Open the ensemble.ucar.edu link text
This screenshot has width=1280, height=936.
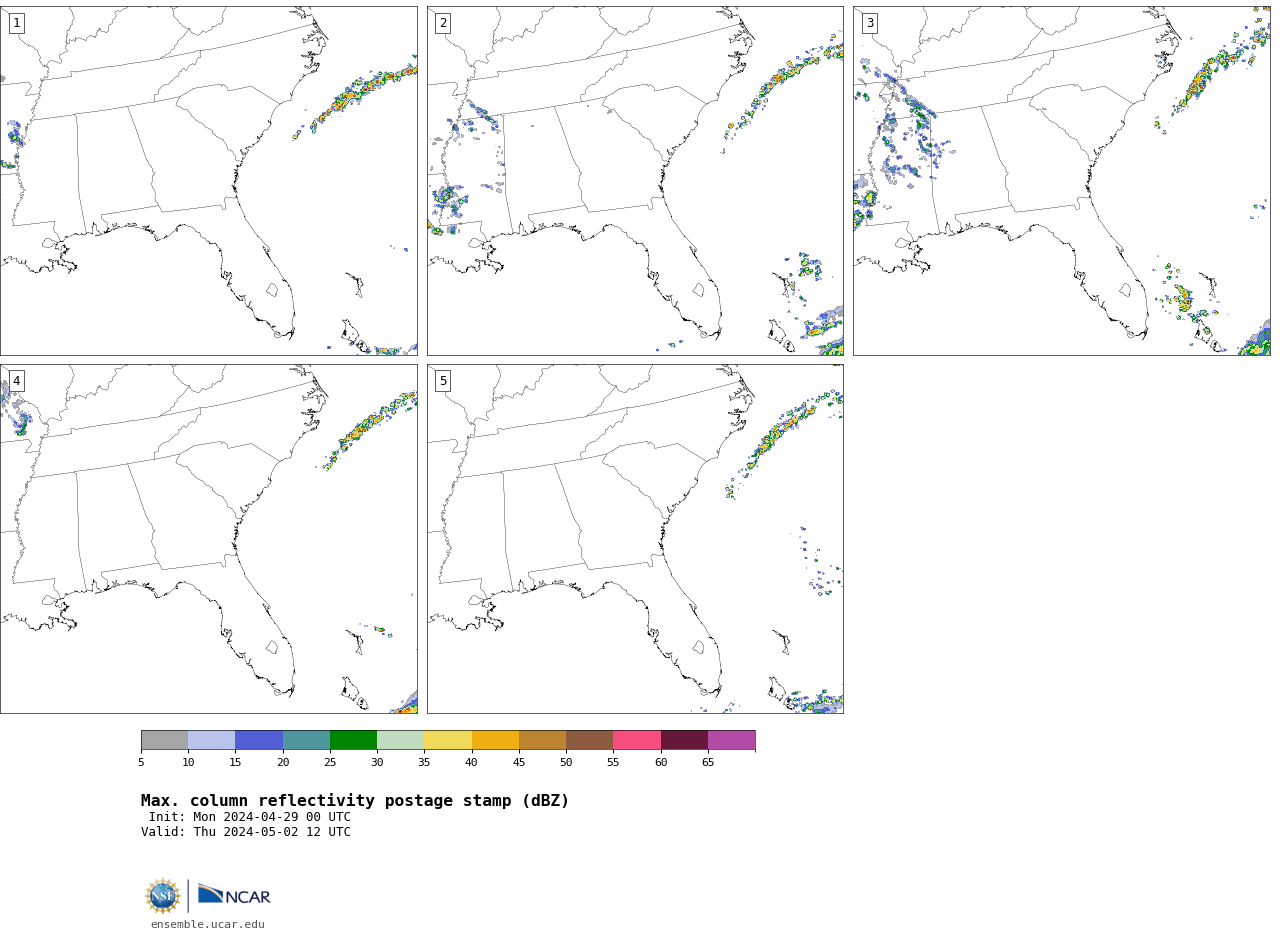208,925
